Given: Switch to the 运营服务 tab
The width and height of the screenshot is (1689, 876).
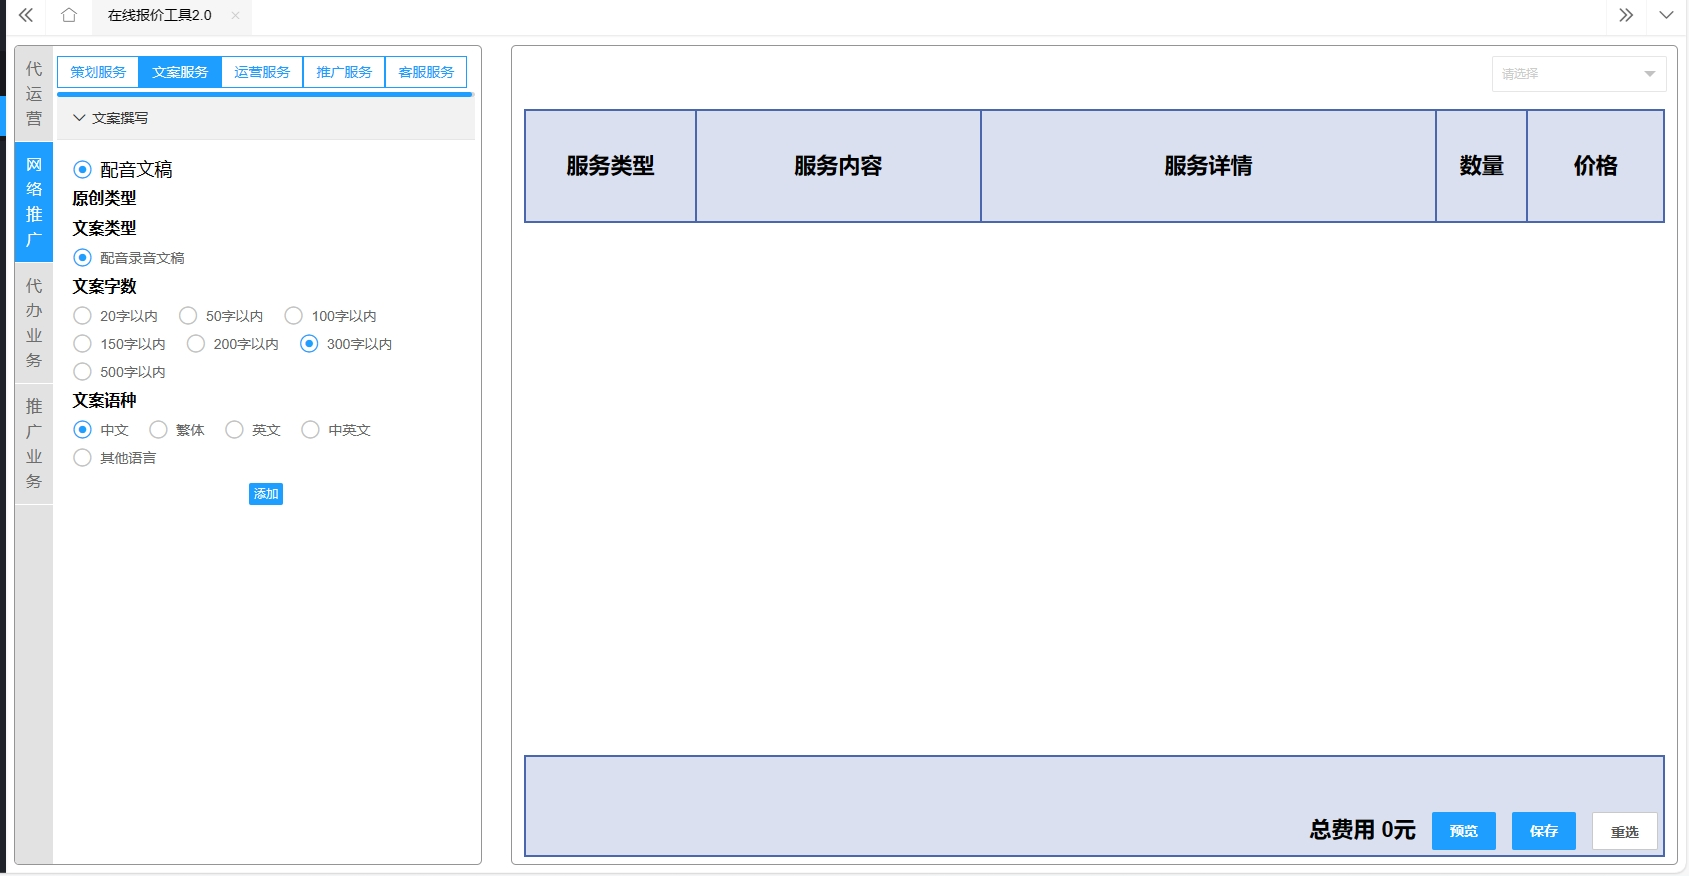Looking at the screenshot, I should 262,72.
